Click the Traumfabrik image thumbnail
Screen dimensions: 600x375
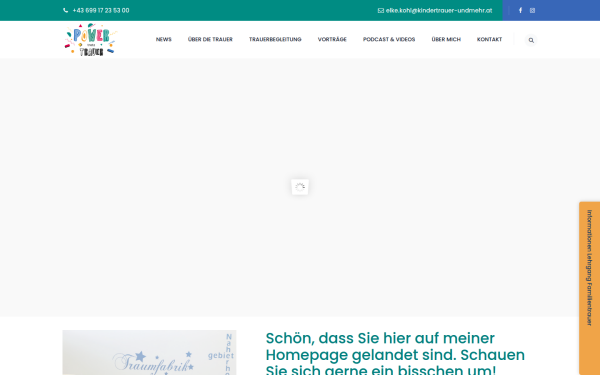(149, 352)
